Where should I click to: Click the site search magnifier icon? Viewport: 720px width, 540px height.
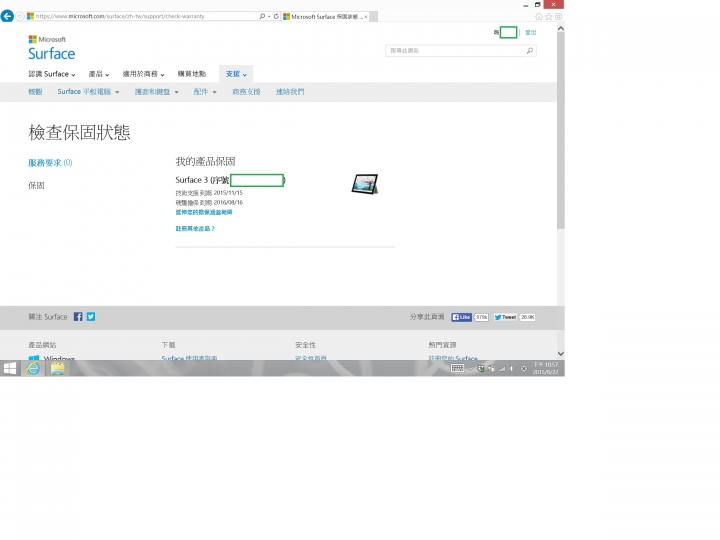[530, 51]
